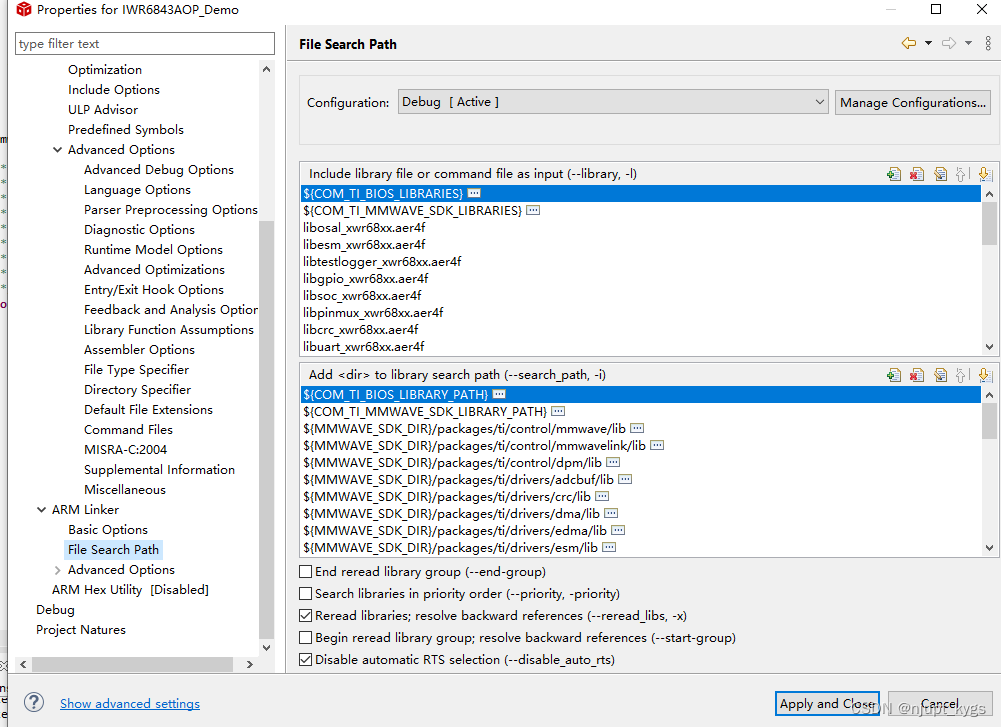Click Edit icon in library file list toolbar
1001x727 pixels.
[x=940, y=174]
